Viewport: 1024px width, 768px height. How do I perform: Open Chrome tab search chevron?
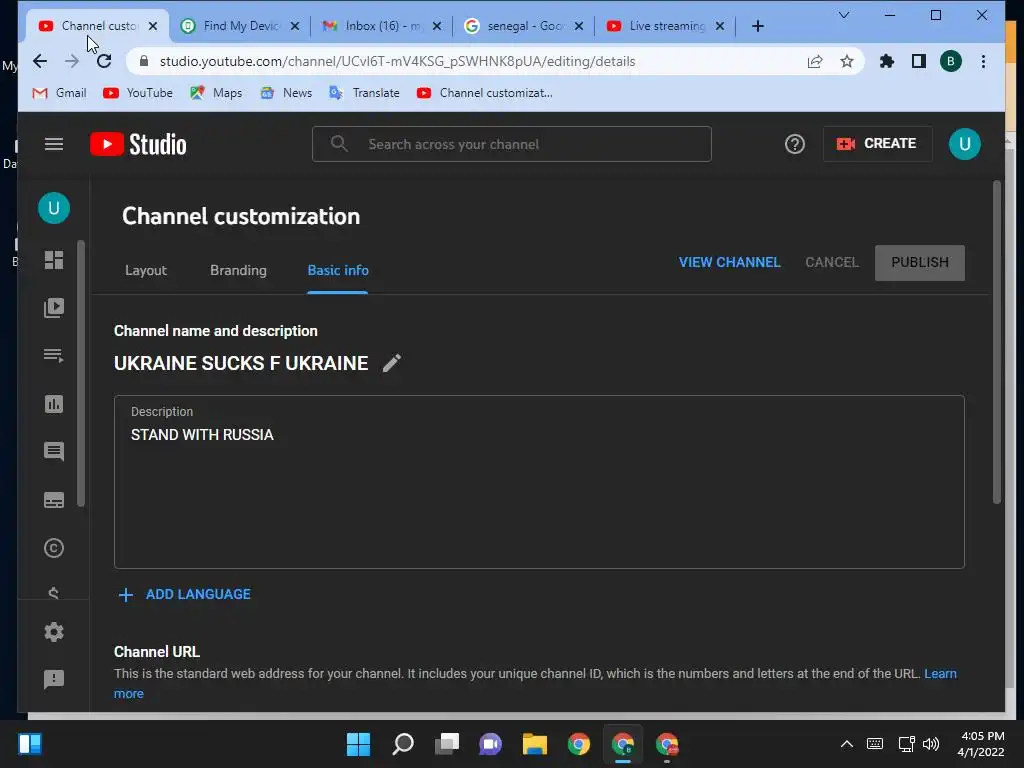(x=844, y=15)
